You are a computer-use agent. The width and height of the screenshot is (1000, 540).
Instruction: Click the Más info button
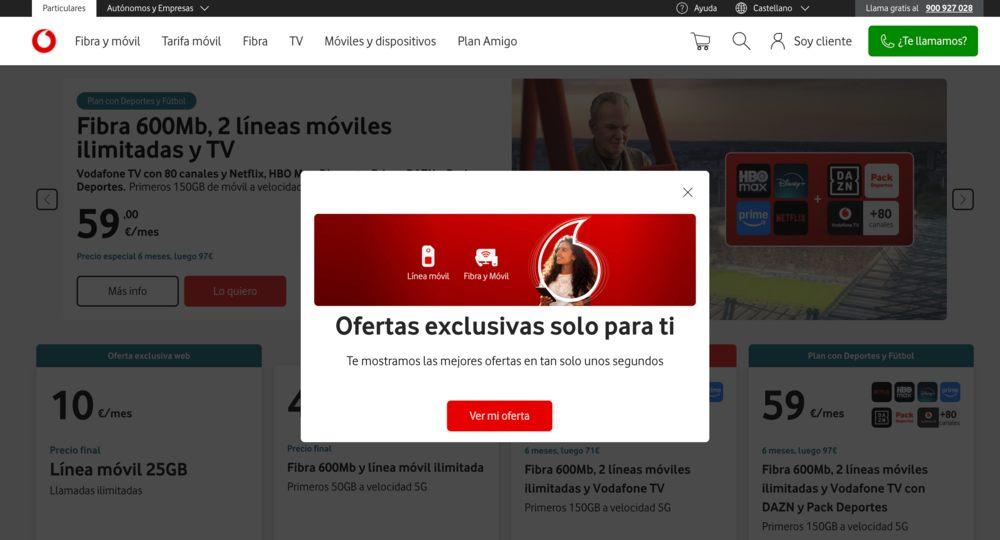(128, 291)
